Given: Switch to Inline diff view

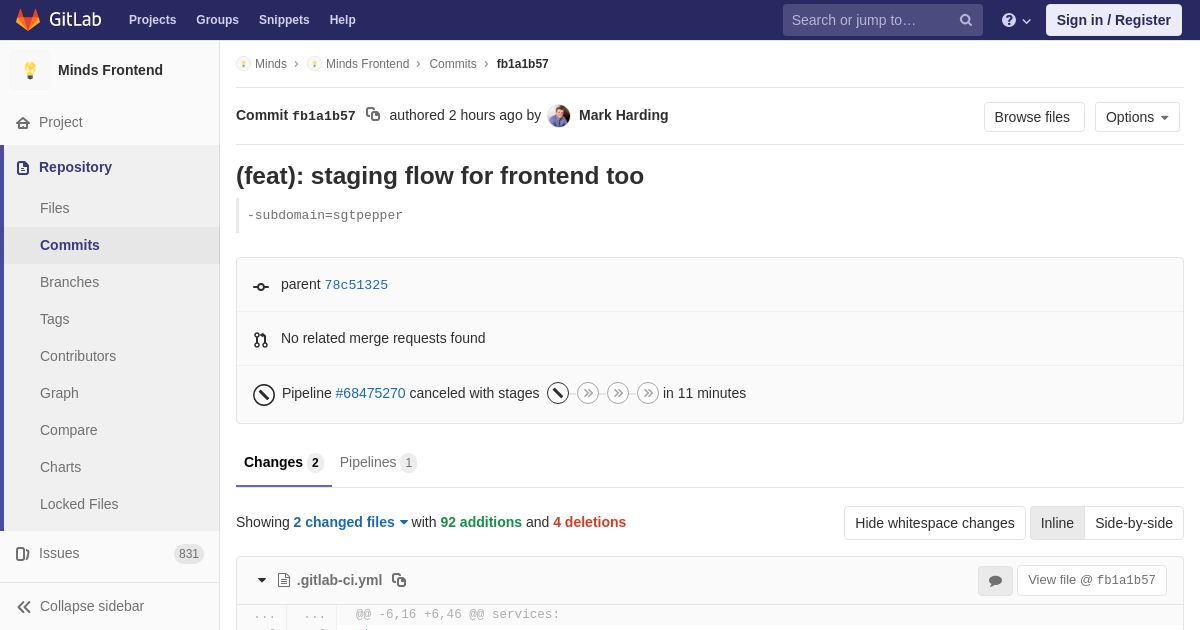Looking at the screenshot, I should click(1057, 523).
